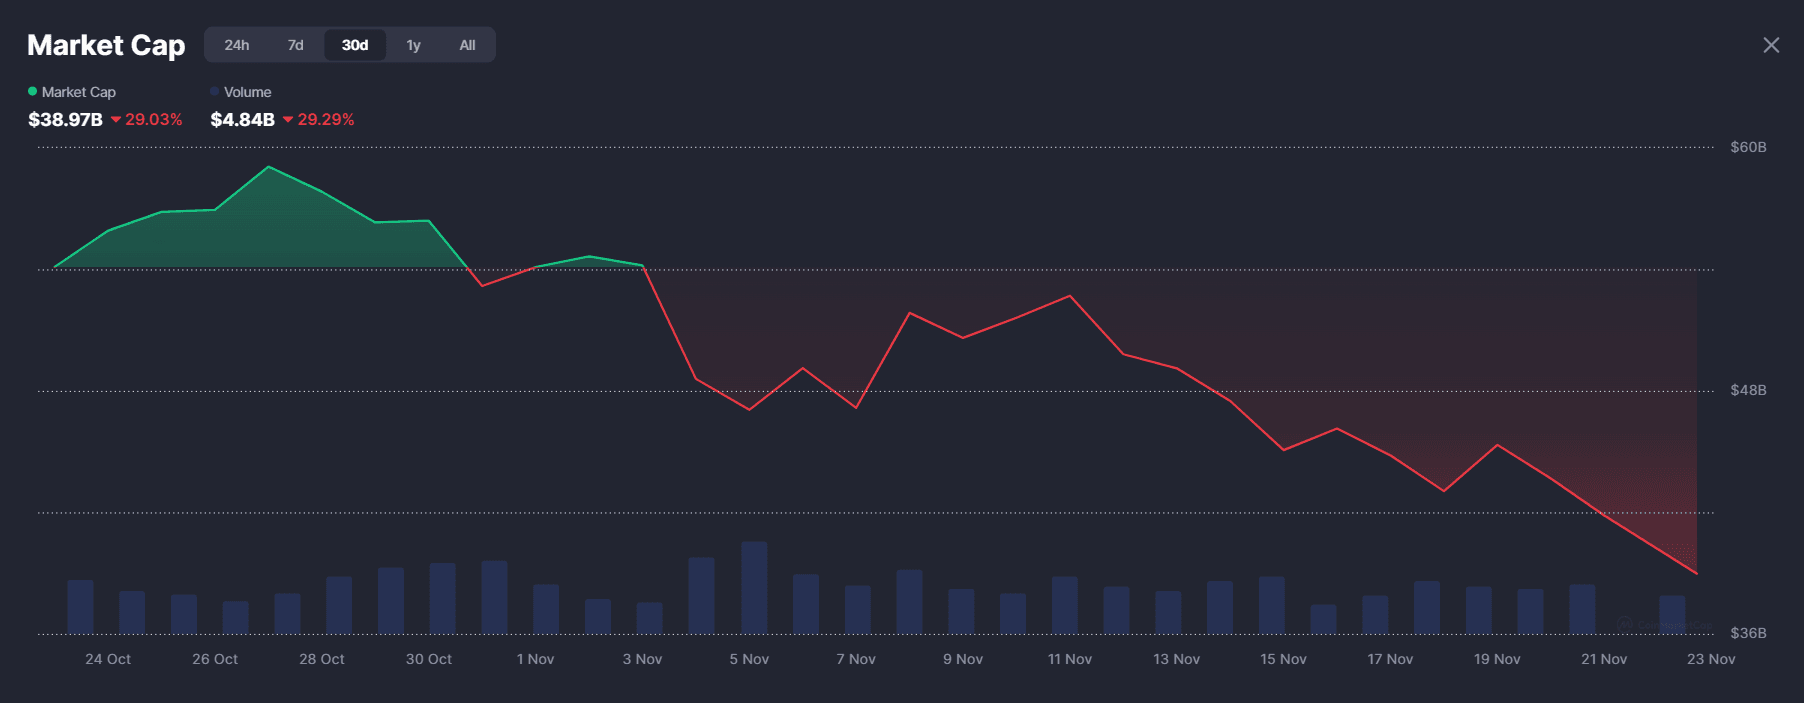Switch to the 24h time range

click(x=237, y=45)
